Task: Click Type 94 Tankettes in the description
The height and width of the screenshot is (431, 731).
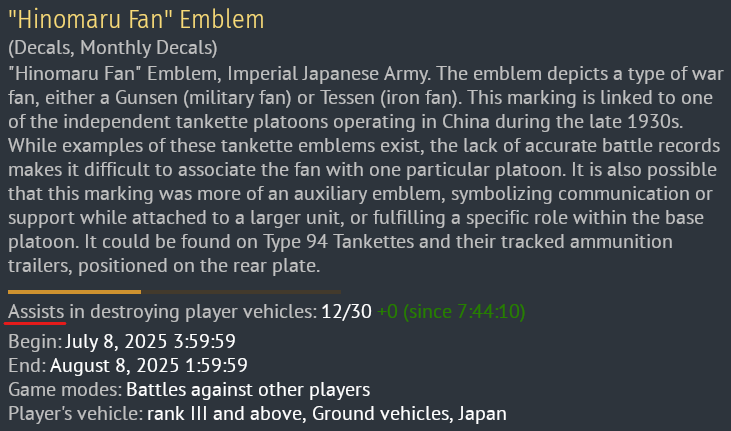Action: (338, 242)
